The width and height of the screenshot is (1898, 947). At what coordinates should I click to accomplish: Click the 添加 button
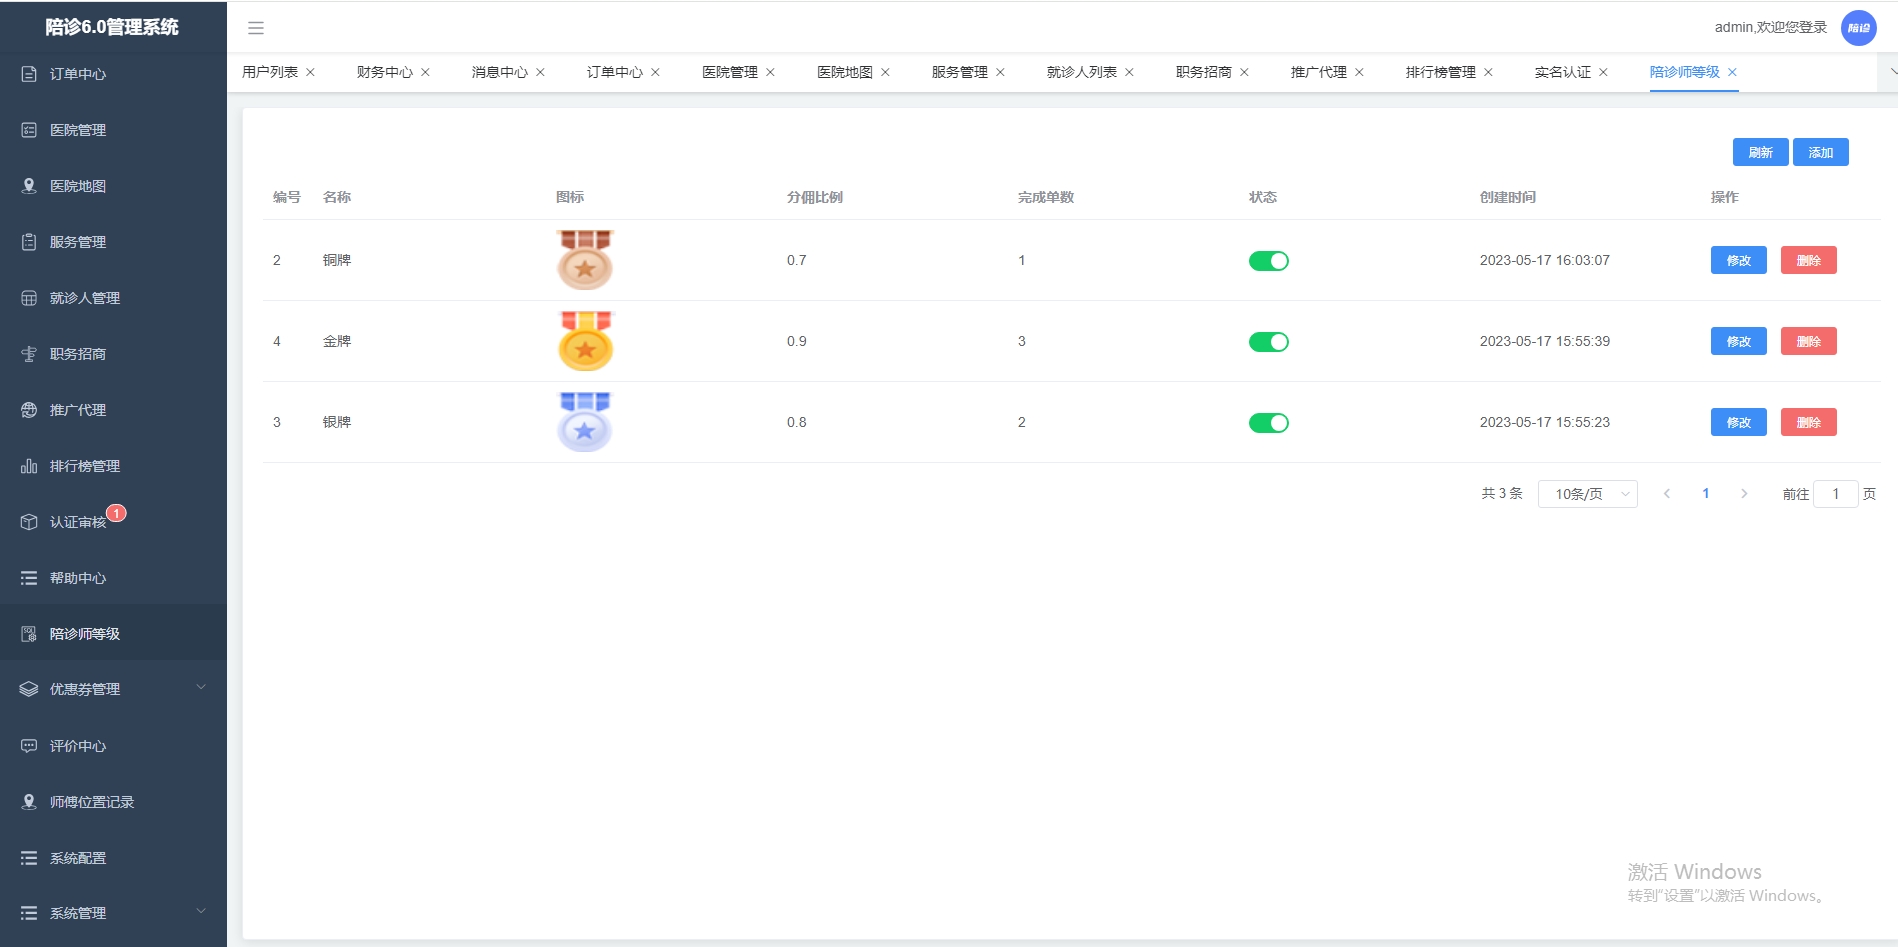[1821, 152]
